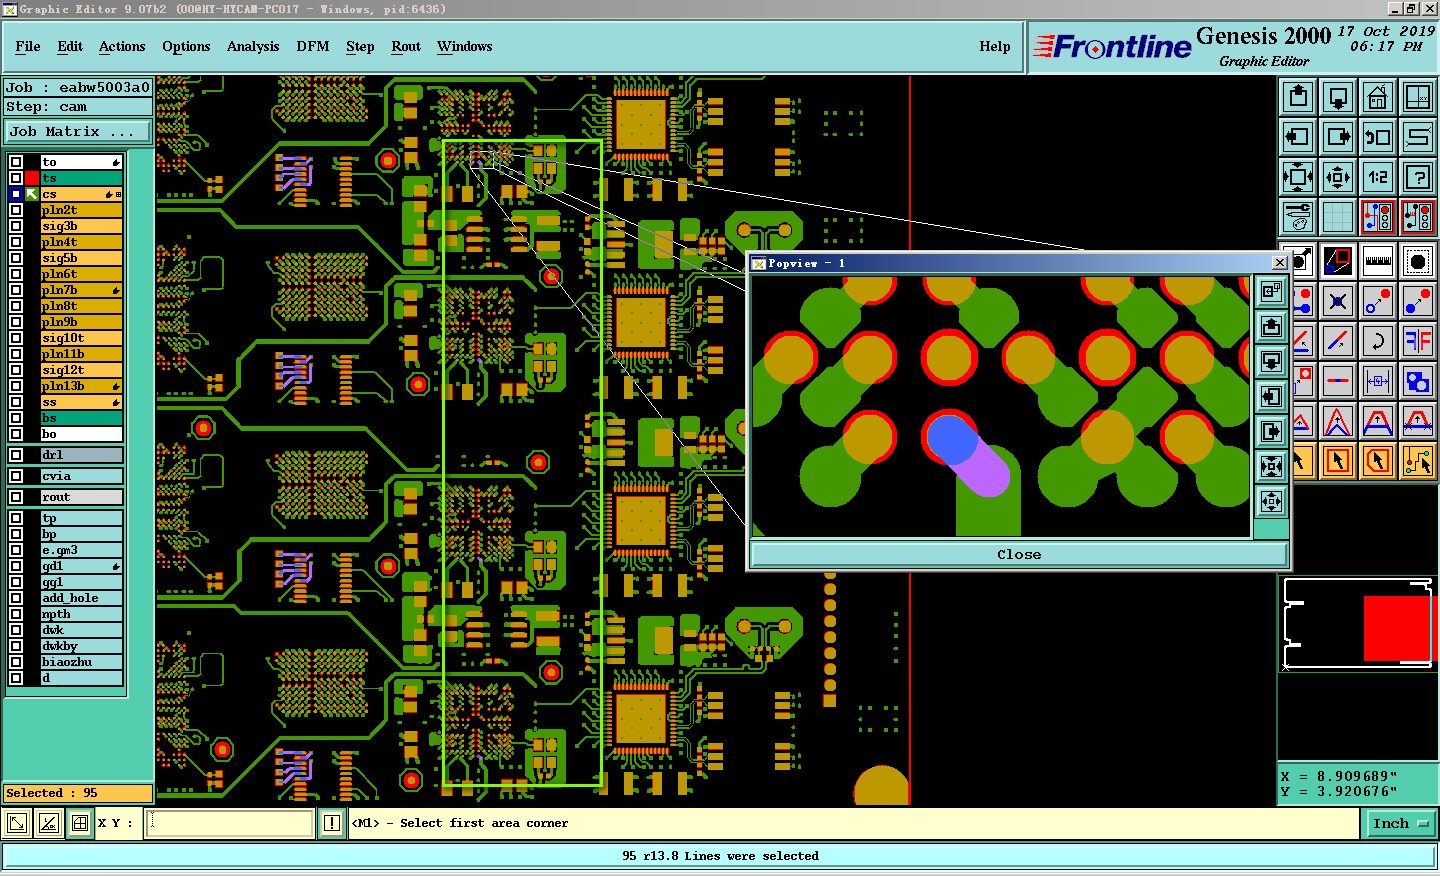Click the ruler measure tool icon
This screenshot has height=876, width=1440.
coord(1378,262)
